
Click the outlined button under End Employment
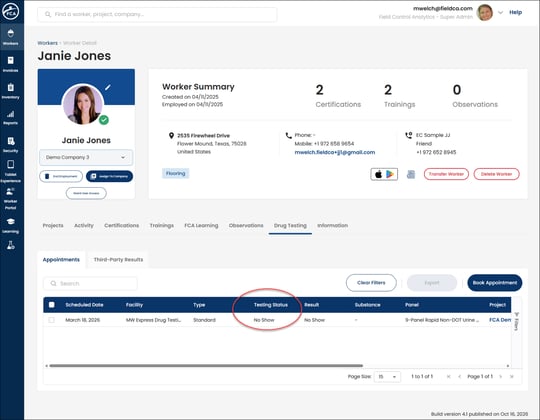click(x=86, y=193)
